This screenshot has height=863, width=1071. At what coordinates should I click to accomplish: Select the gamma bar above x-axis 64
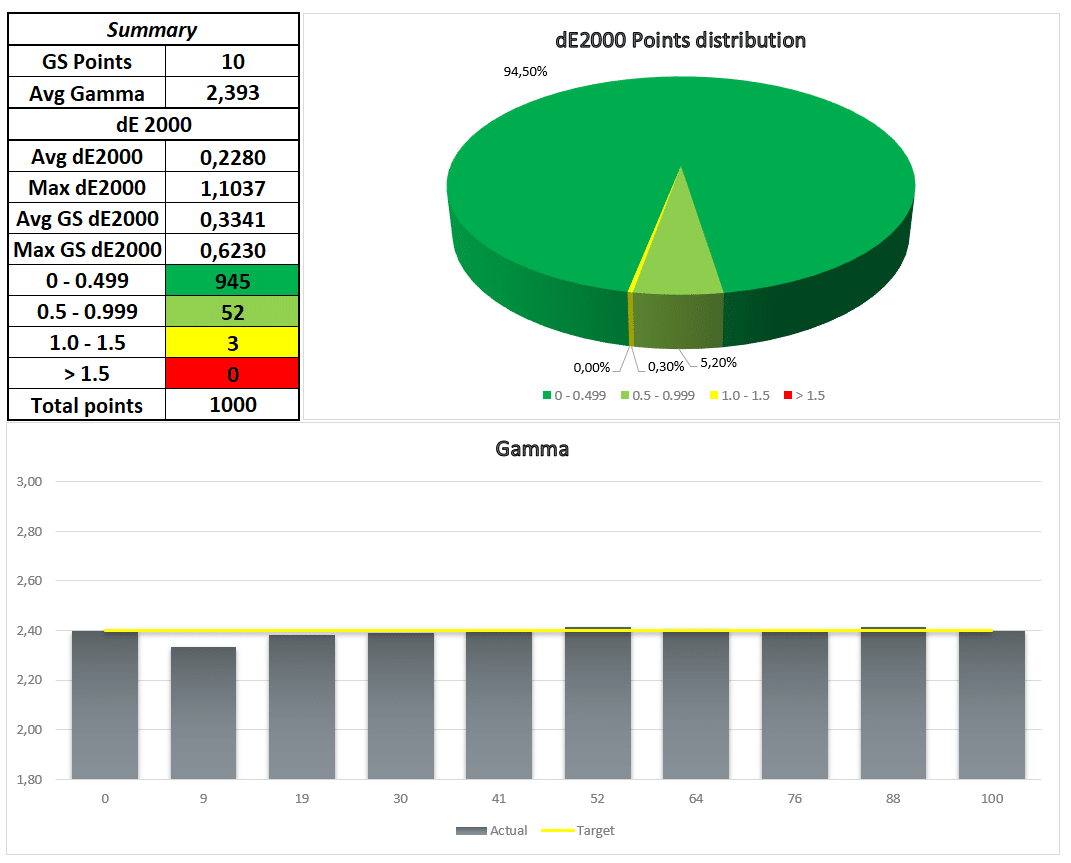696,704
